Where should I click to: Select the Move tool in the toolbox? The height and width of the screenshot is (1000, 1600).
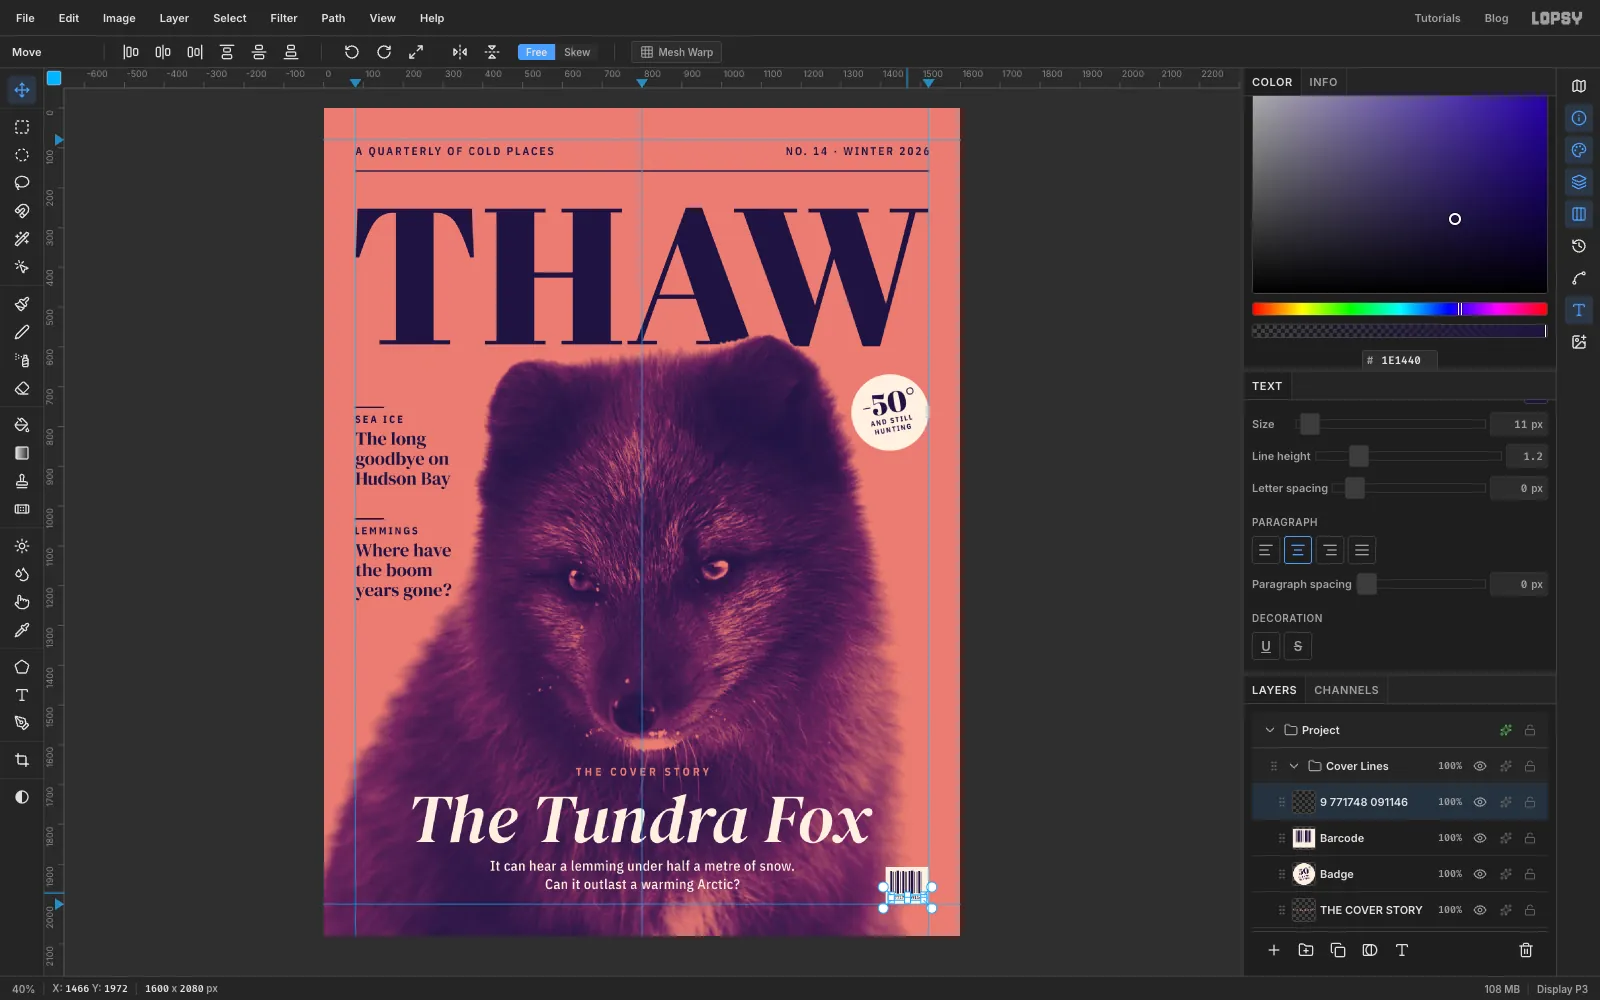[22, 90]
